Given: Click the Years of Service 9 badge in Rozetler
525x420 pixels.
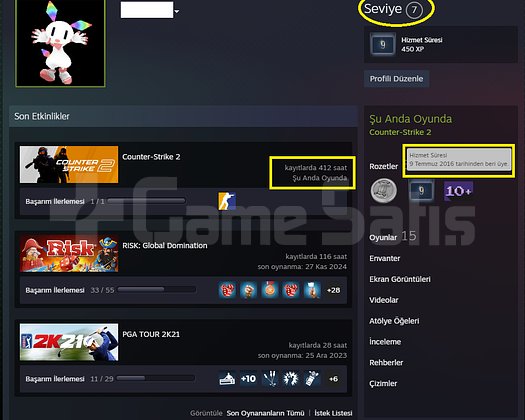Looking at the screenshot, I should 421,191.
